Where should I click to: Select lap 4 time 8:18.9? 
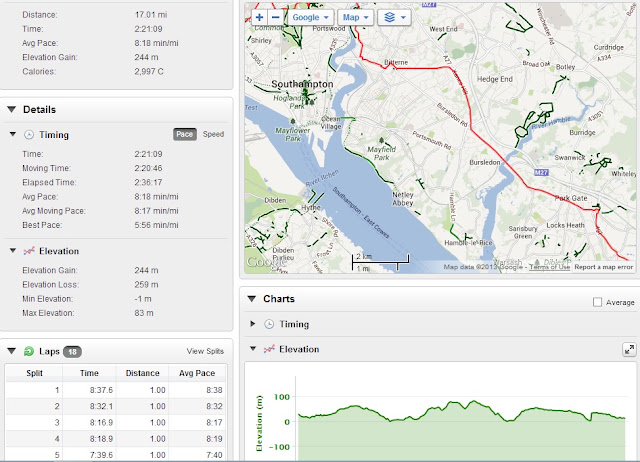tap(101, 439)
